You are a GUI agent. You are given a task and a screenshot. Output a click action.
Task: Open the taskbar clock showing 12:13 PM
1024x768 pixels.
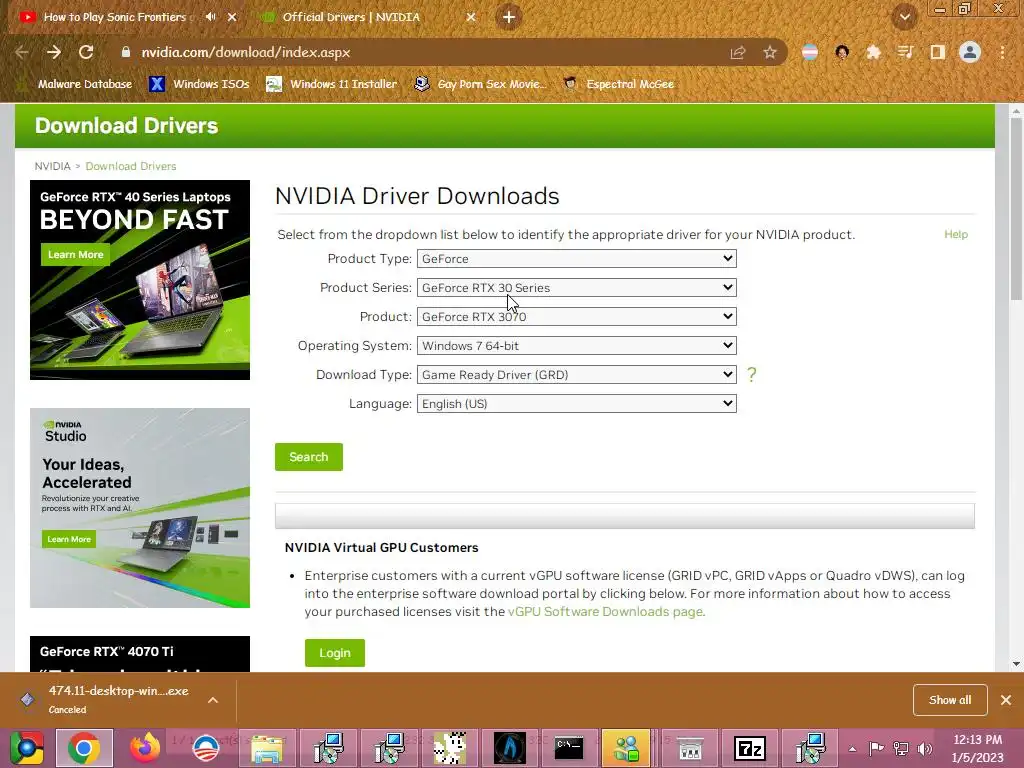pyautogui.click(x=977, y=748)
